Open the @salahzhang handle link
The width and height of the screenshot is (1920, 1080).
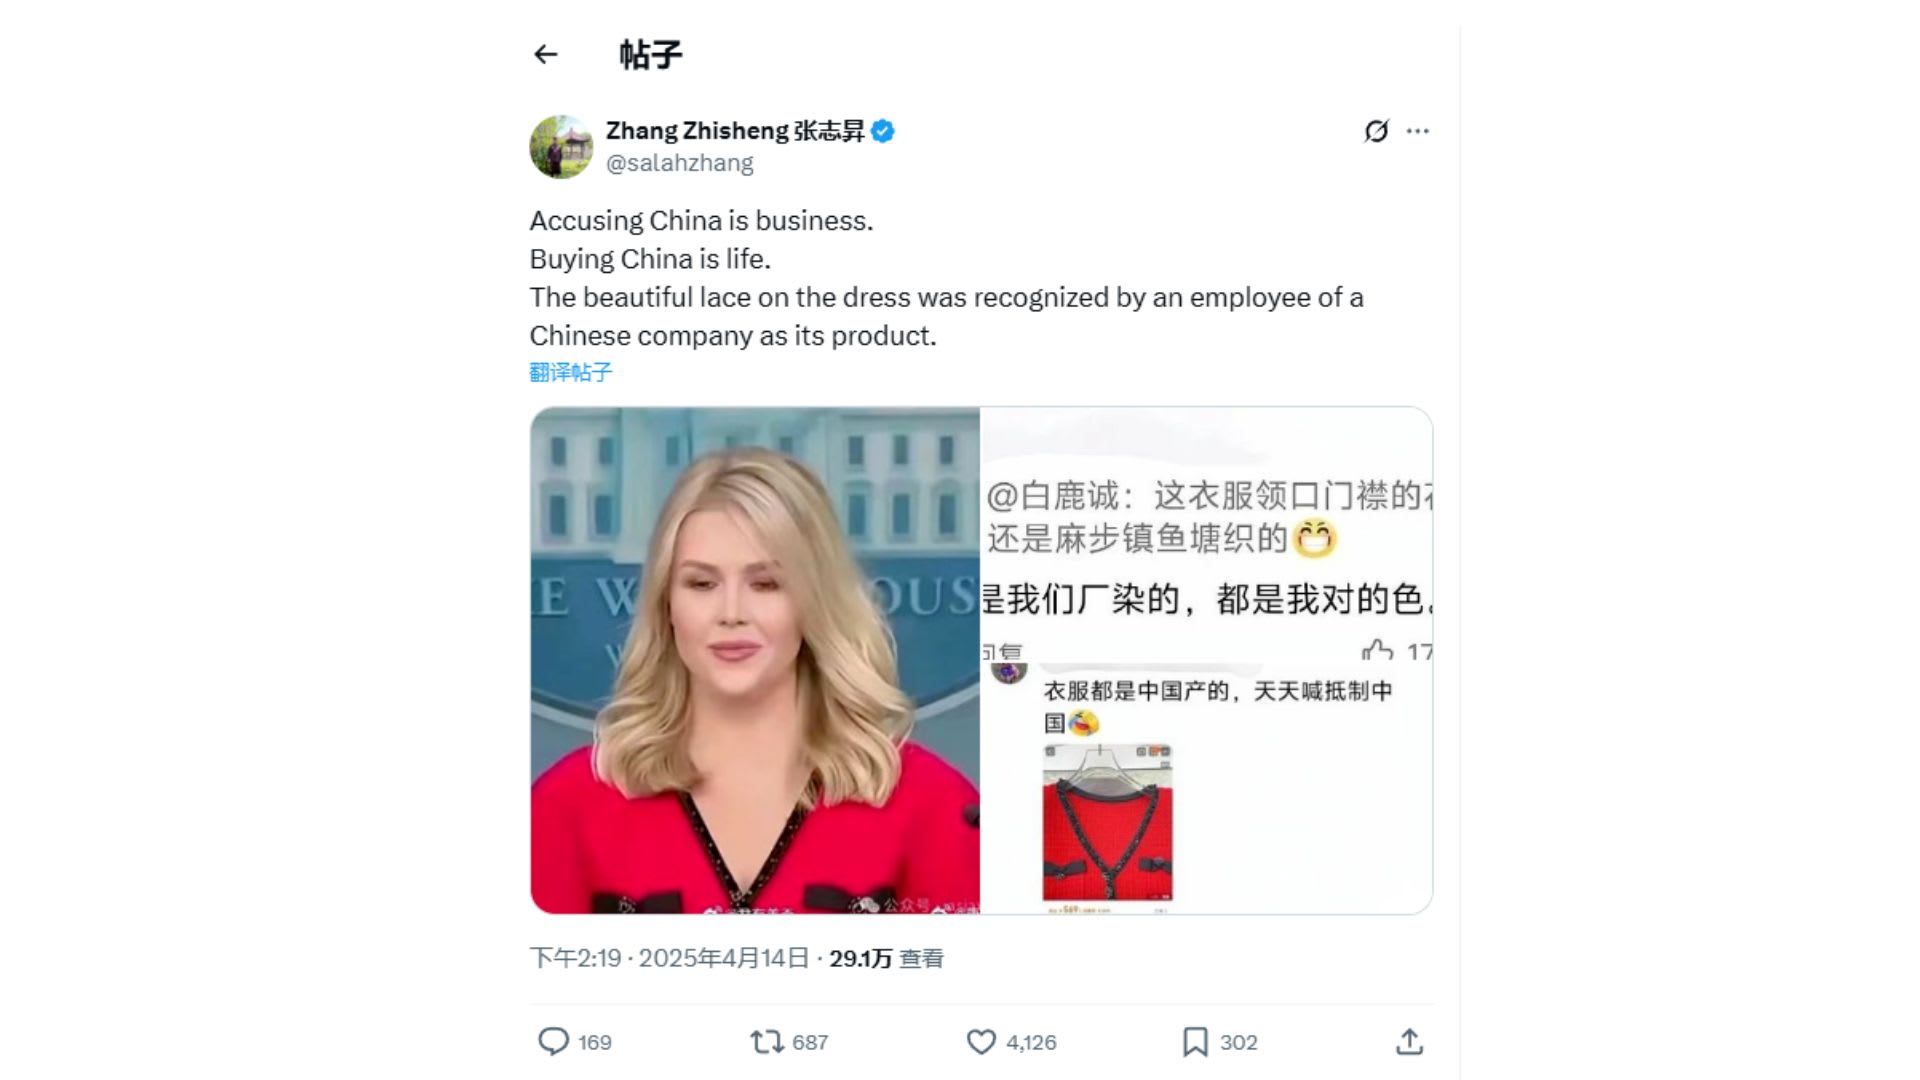click(x=680, y=163)
